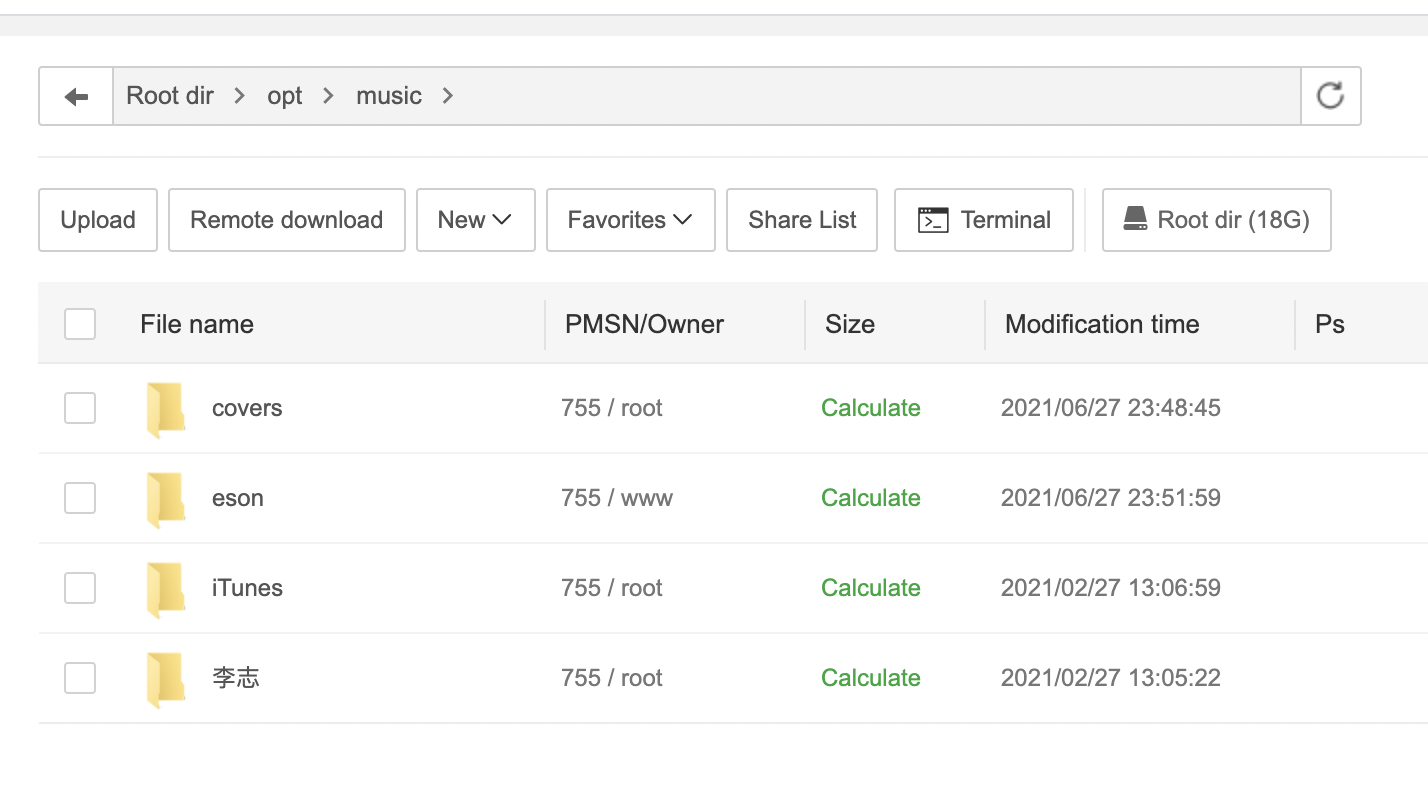Click the Upload button
Viewport: 1428px width, 788px height.
[98, 220]
